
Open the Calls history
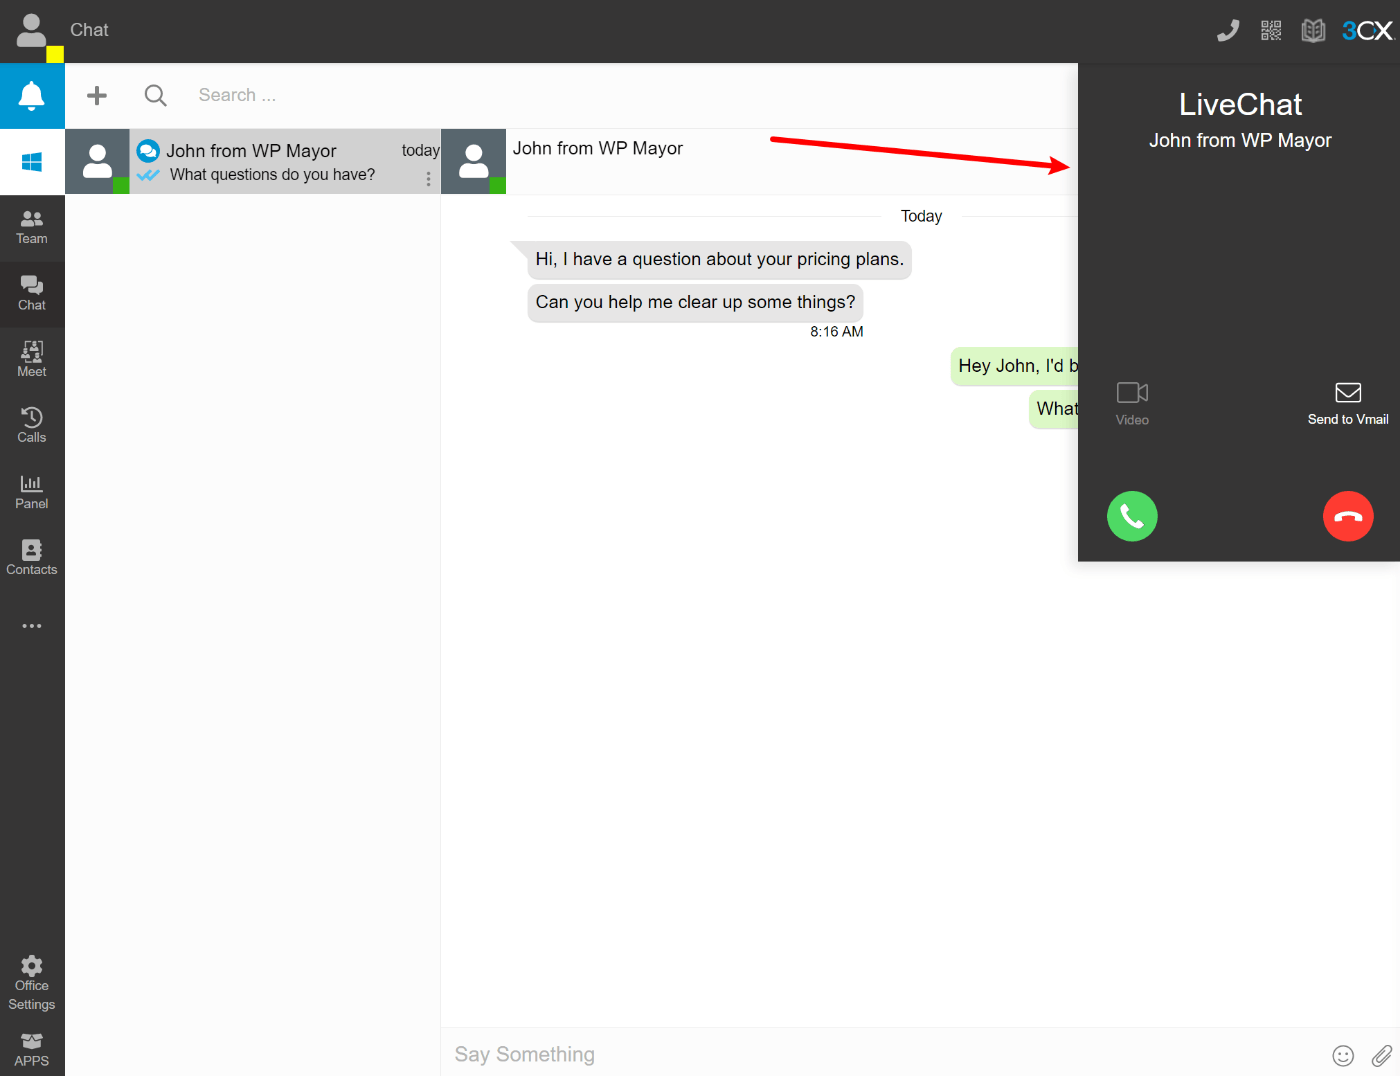pyautogui.click(x=32, y=426)
